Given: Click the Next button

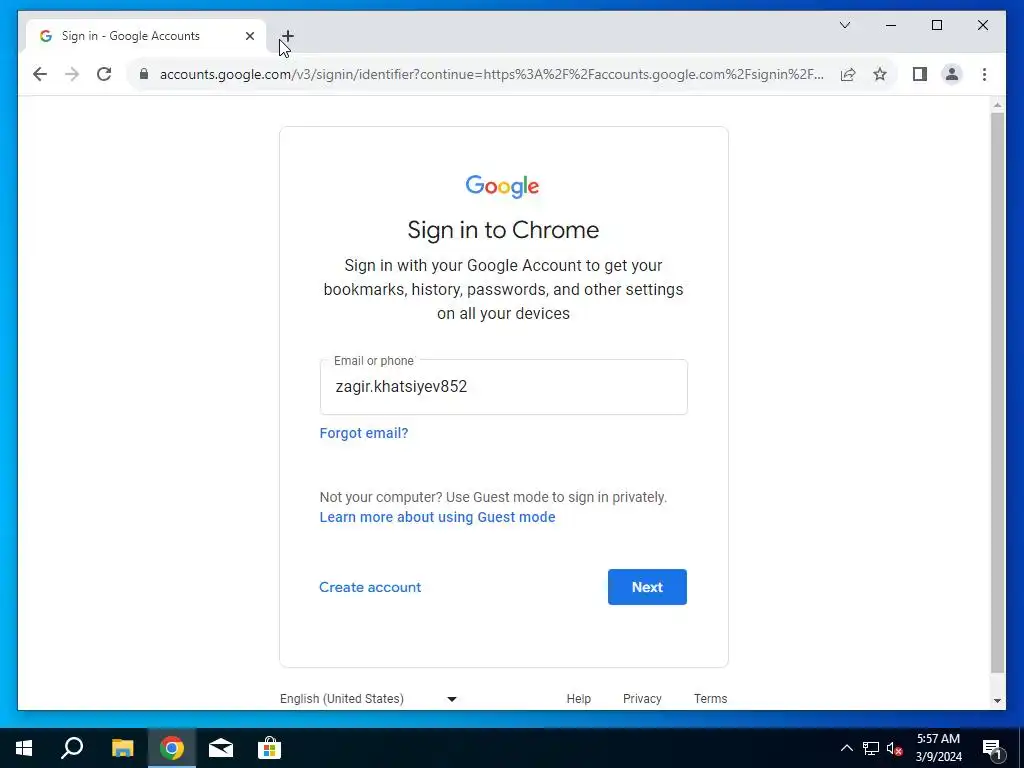Looking at the screenshot, I should click(647, 587).
